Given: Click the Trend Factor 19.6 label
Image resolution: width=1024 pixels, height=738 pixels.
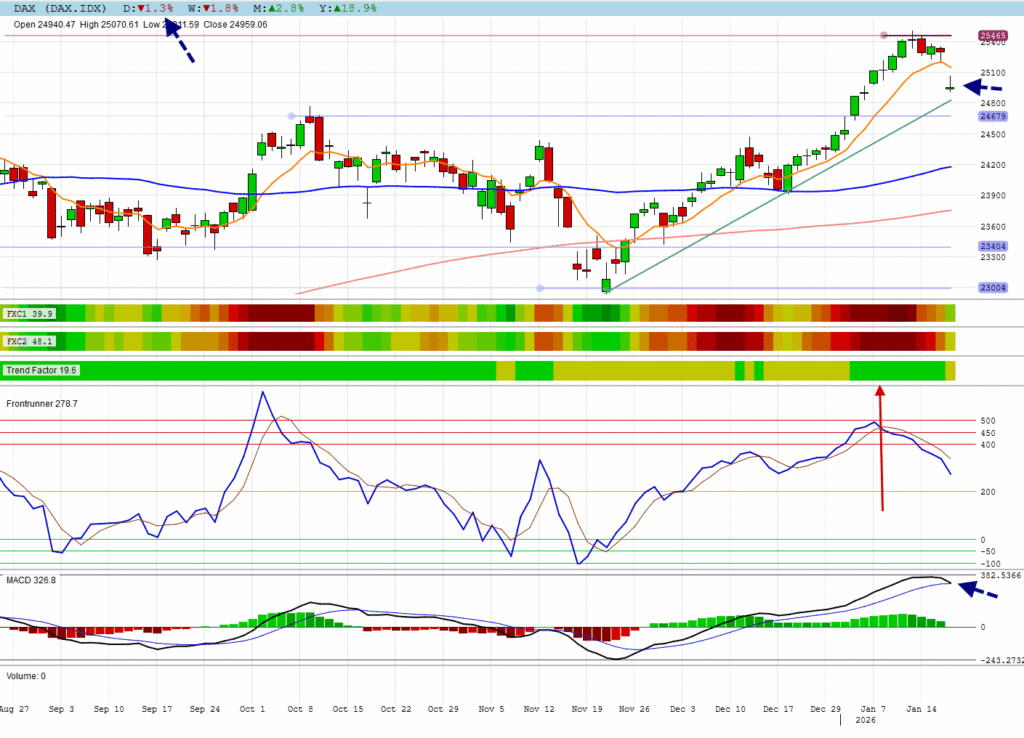Looking at the screenshot, I should point(42,370).
